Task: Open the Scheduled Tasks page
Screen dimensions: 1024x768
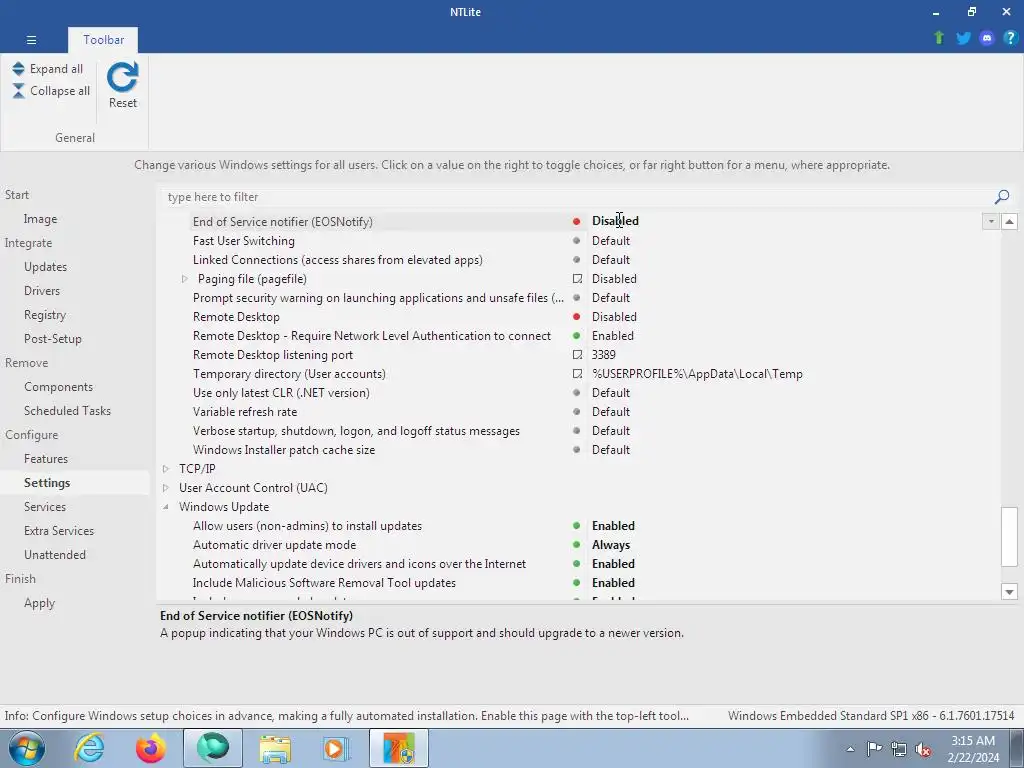Action: coord(67,411)
